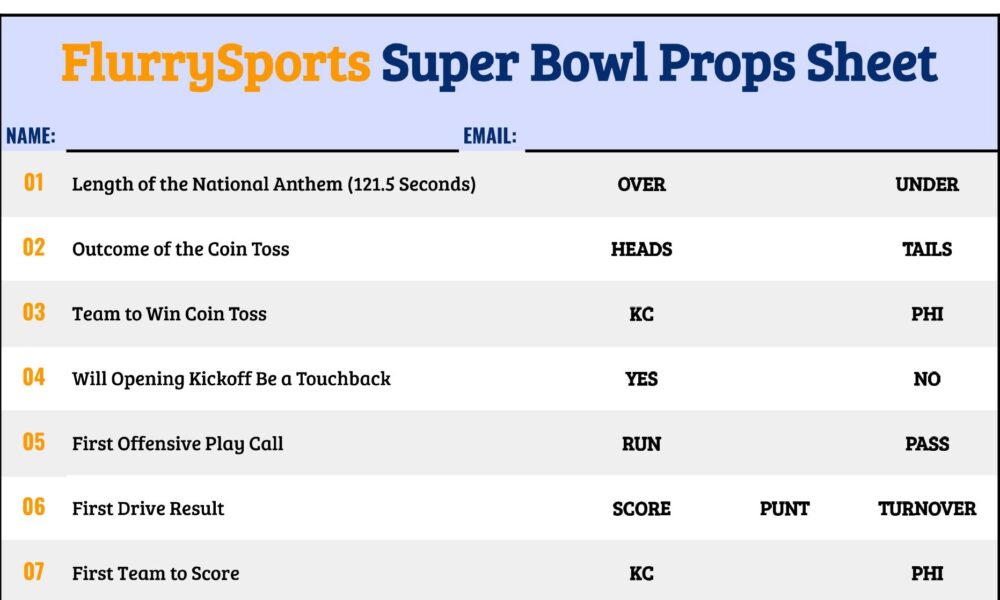Pick KC as first team to score

[x=641, y=574]
